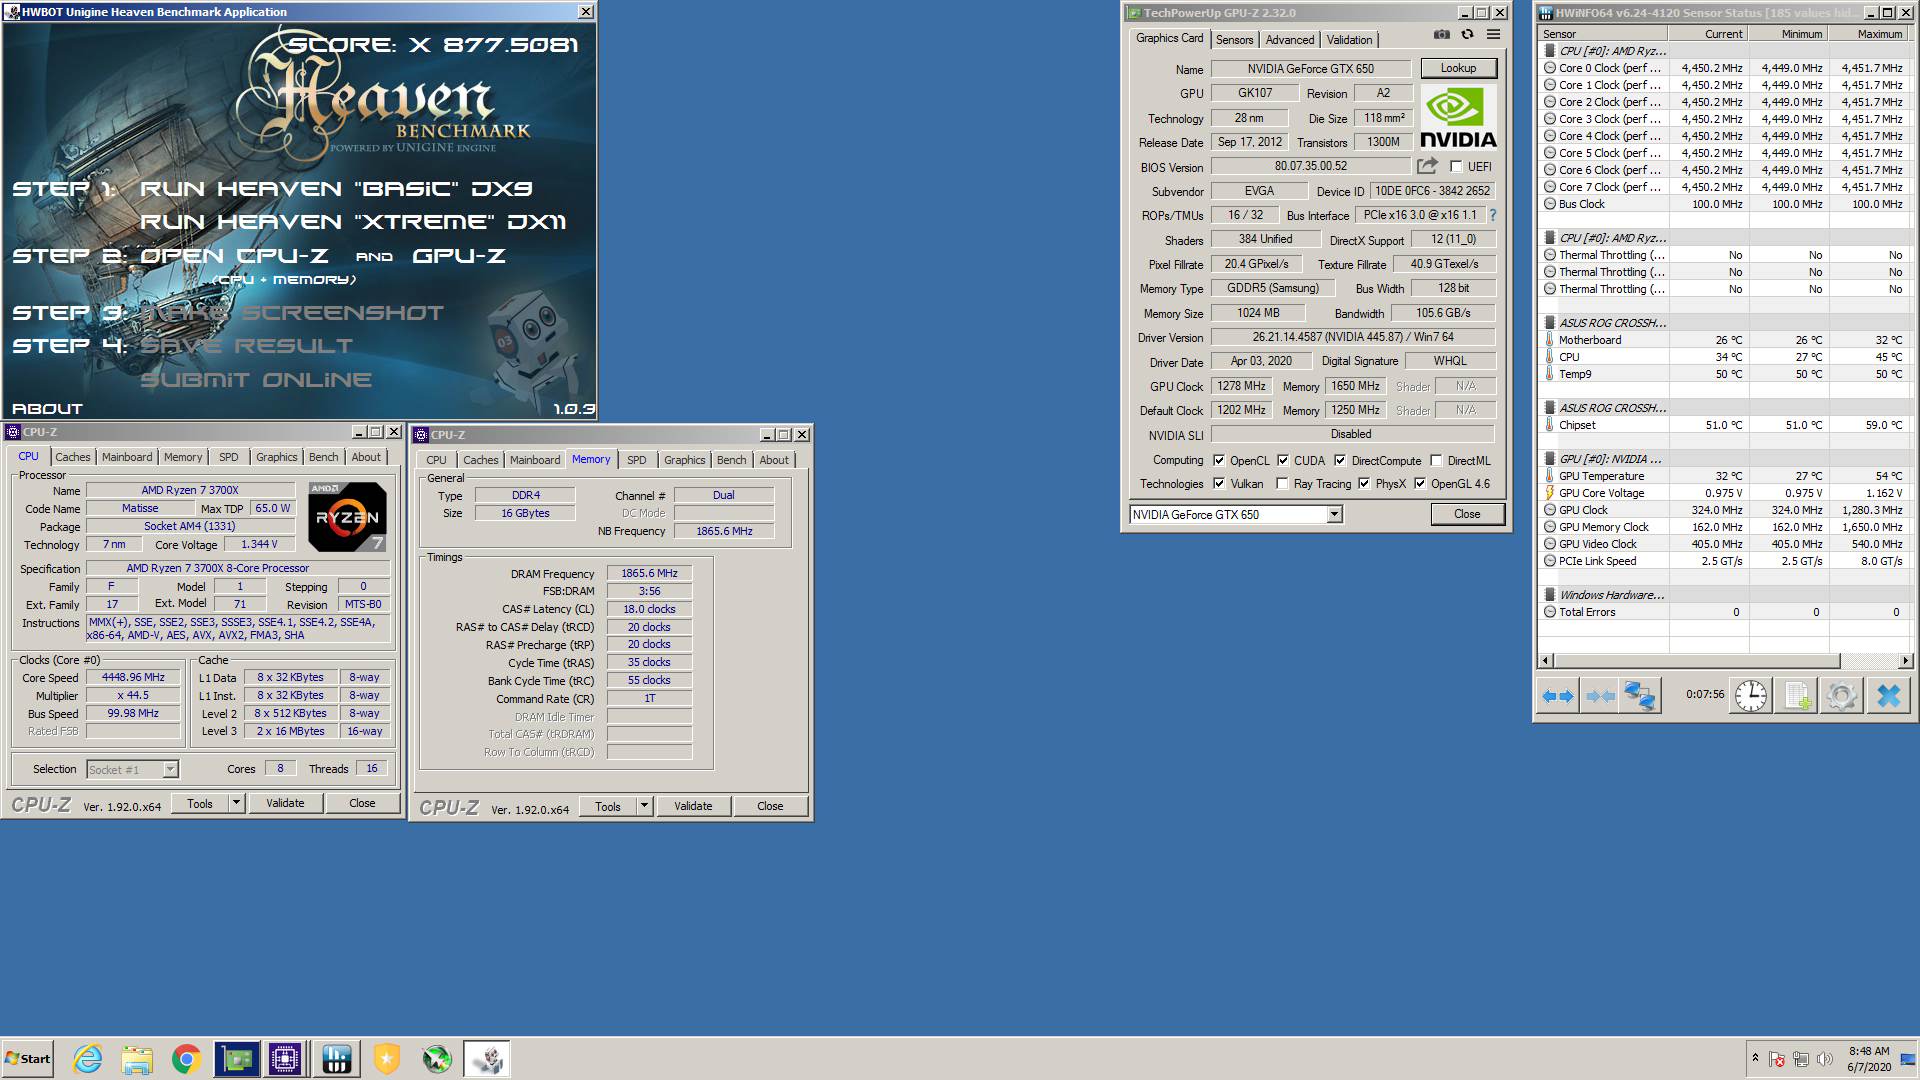Viewport: 1920px width, 1080px height.
Task: Open Bench tab in left CPU-Z window
Action: click(323, 457)
